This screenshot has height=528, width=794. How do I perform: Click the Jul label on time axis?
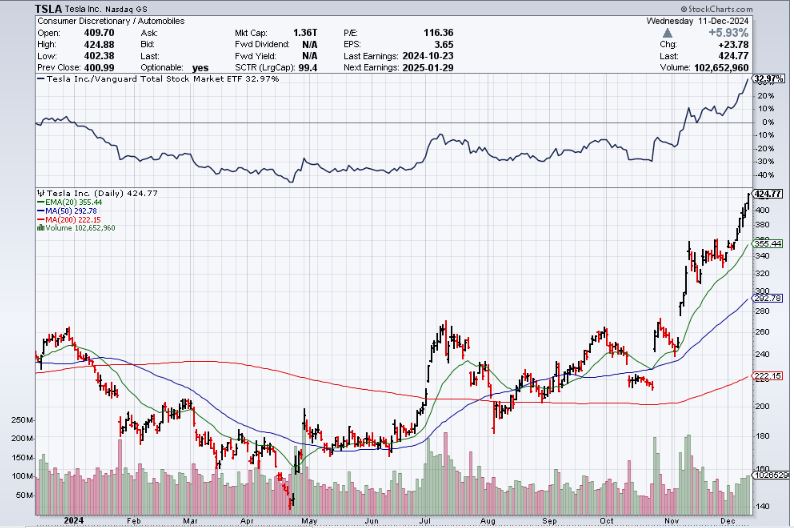[425, 521]
